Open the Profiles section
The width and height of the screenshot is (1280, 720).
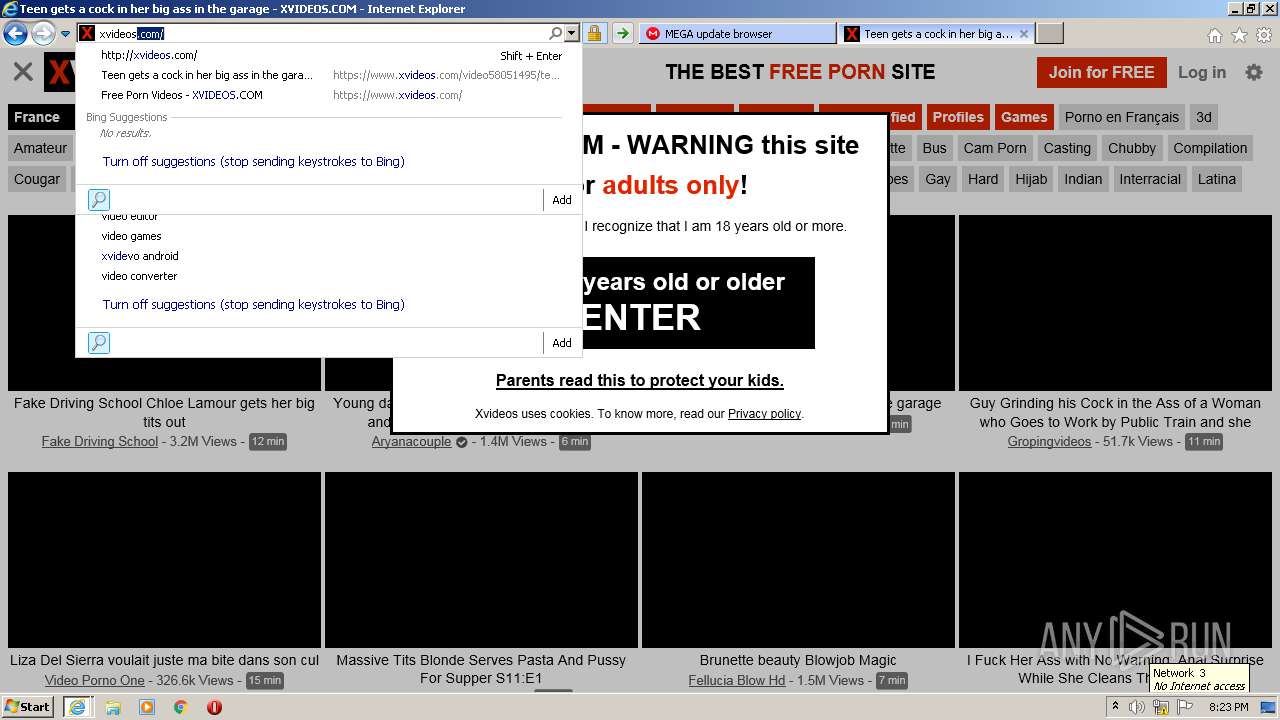958,117
